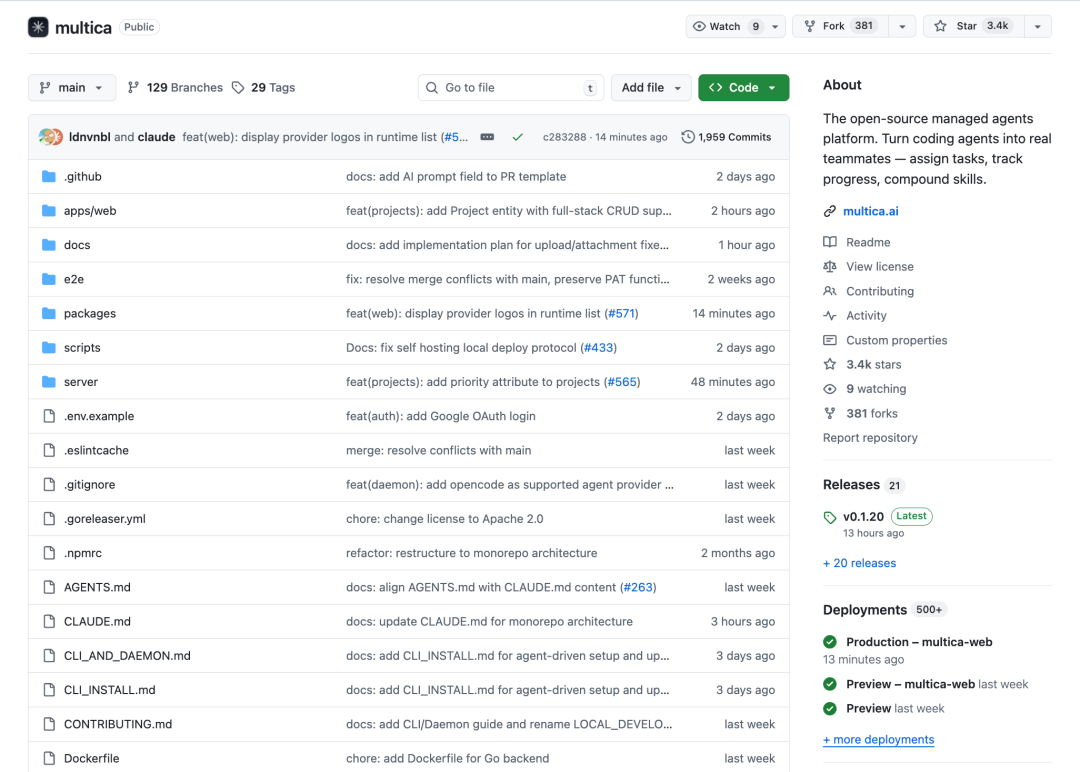1080x772 pixels.
Task: Open the AGENTS.md file
Action: 97,587
